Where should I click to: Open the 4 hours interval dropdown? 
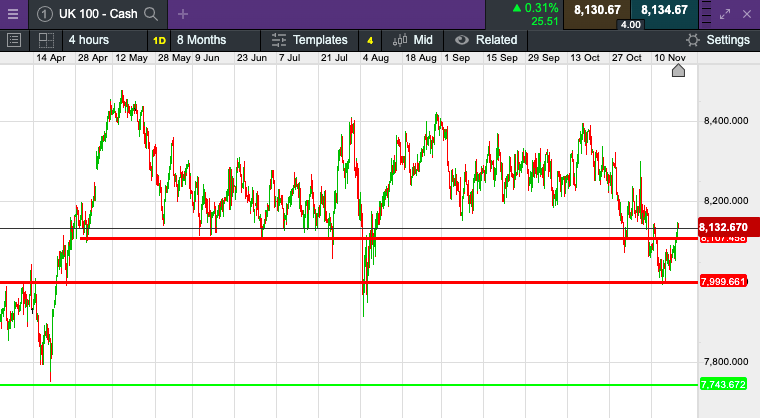(104, 40)
